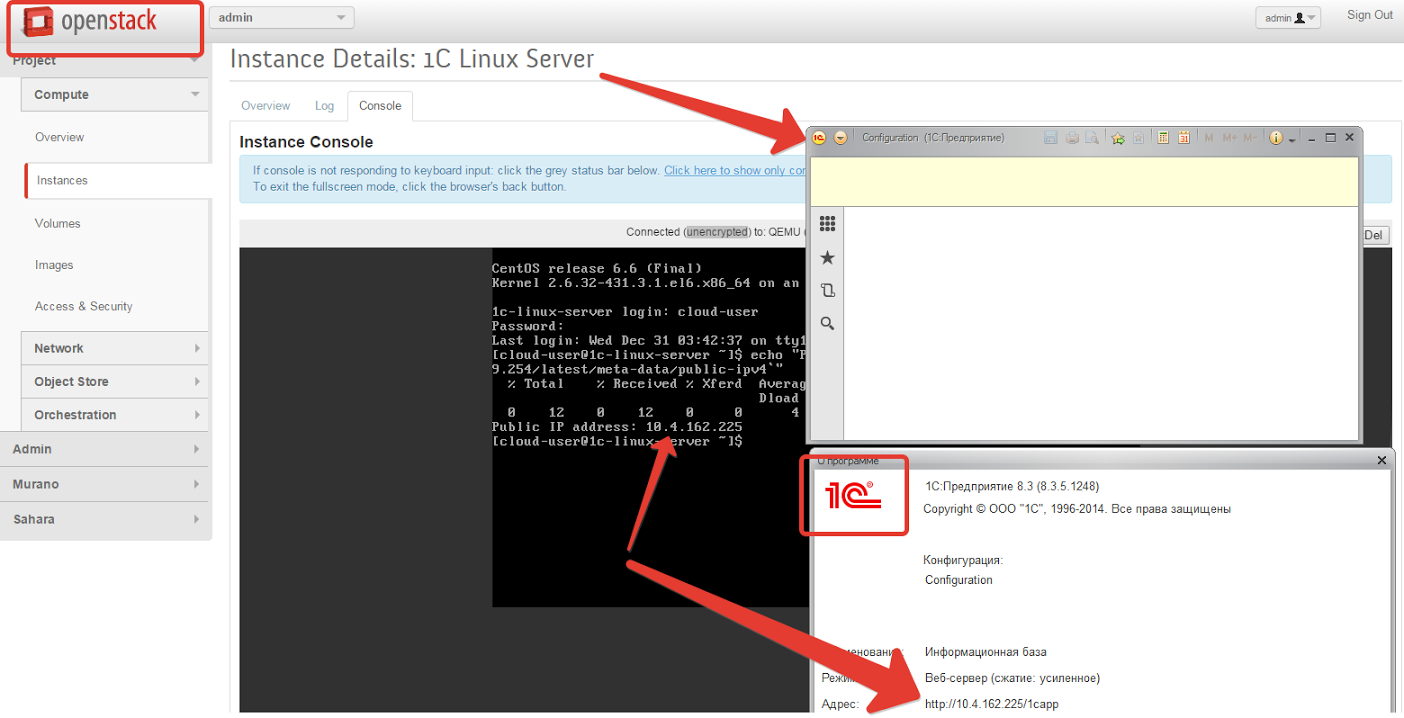
Task: Click the 1C main menu round icon
Action: click(819, 138)
